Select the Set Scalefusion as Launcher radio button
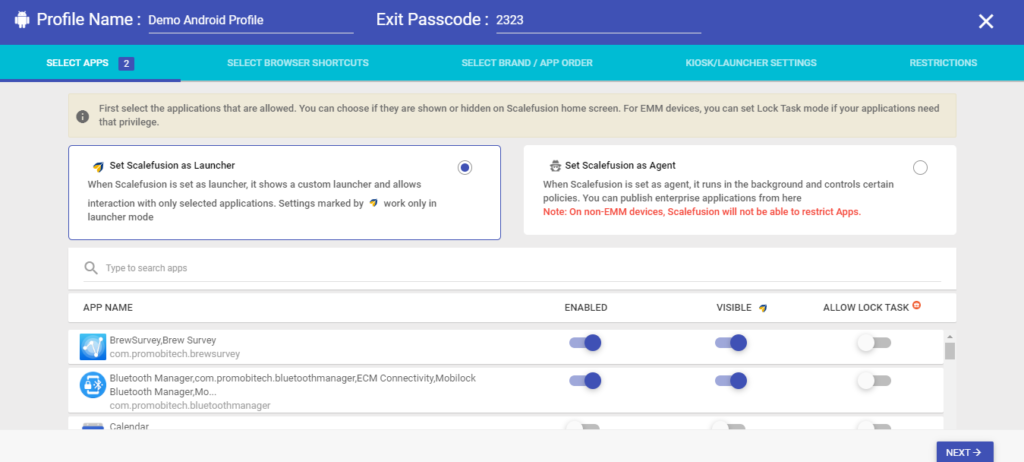This screenshot has width=1024, height=462. tap(464, 167)
